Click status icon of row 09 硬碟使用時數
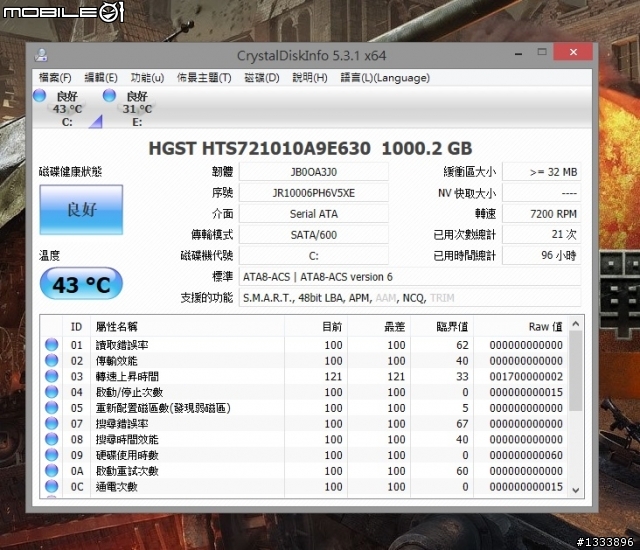This screenshot has height=550, width=640. 51,455
